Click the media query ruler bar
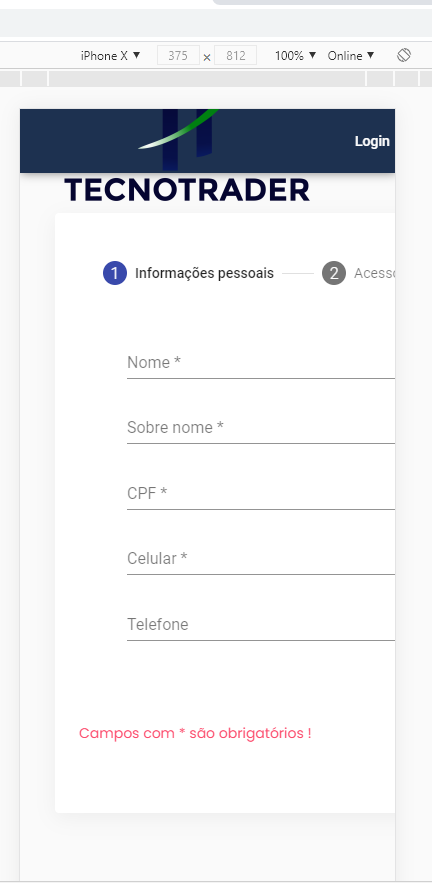This screenshot has width=432, height=883. click(x=216, y=78)
